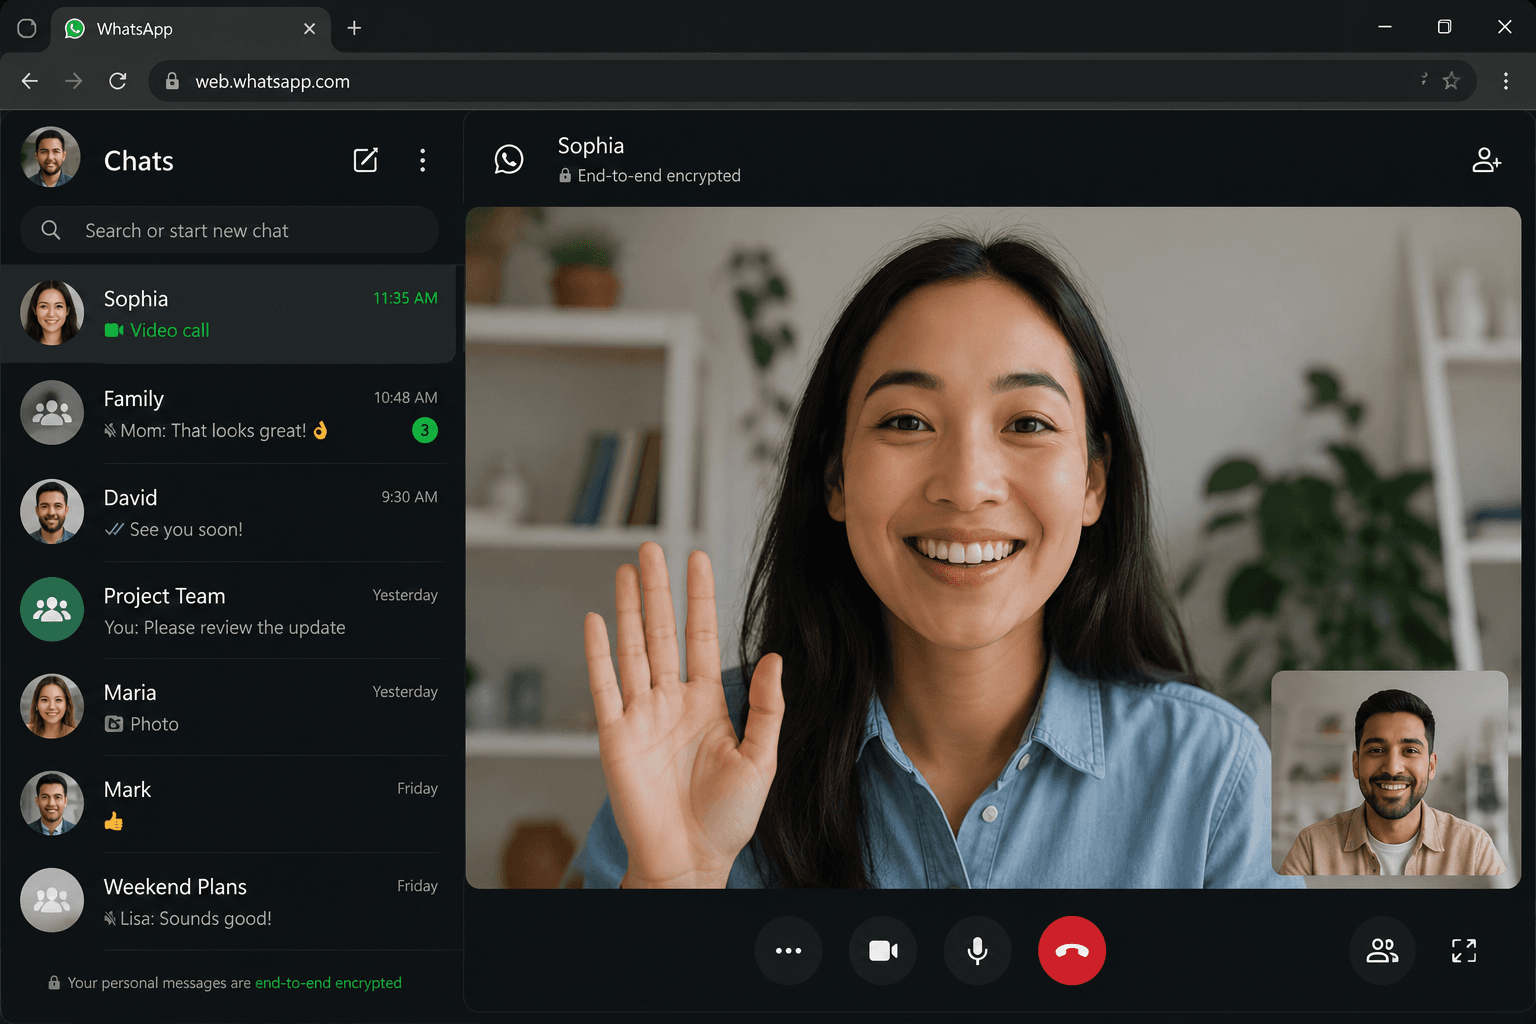Viewport: 1536px width, 1024px height.
Task: Click the WhatsApp logo in call header
Action: pyautogui.click(x=509, y=159)
